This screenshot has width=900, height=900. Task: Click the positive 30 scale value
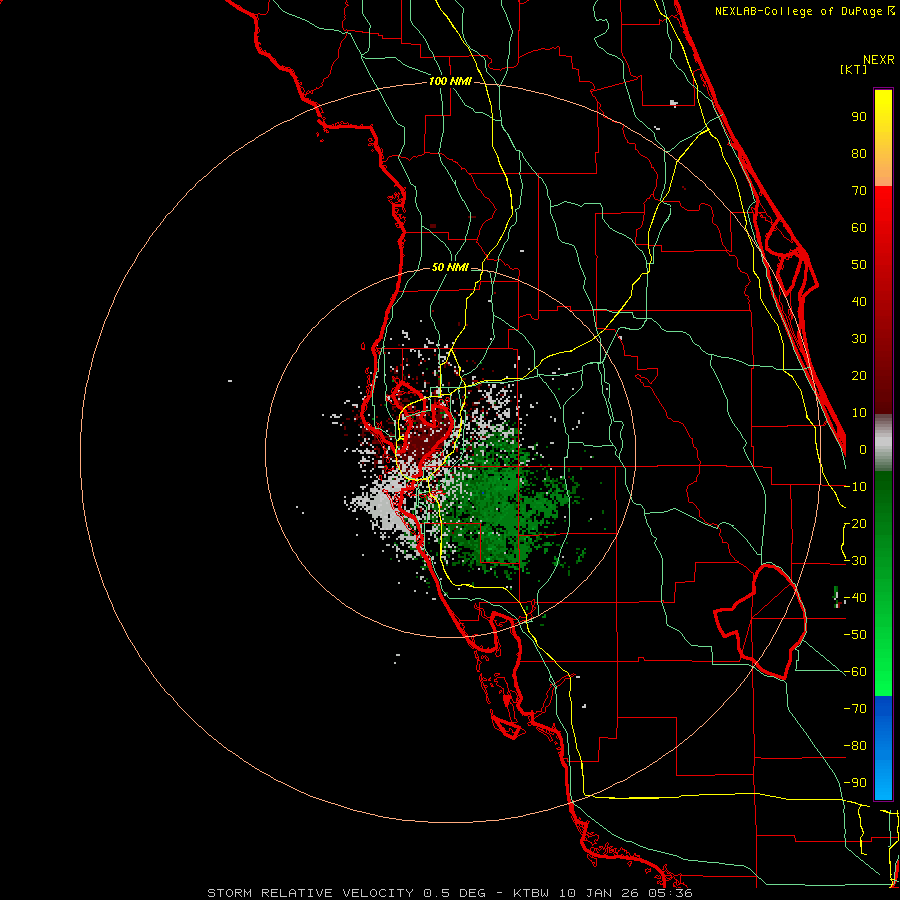click(x=859, y=339)
